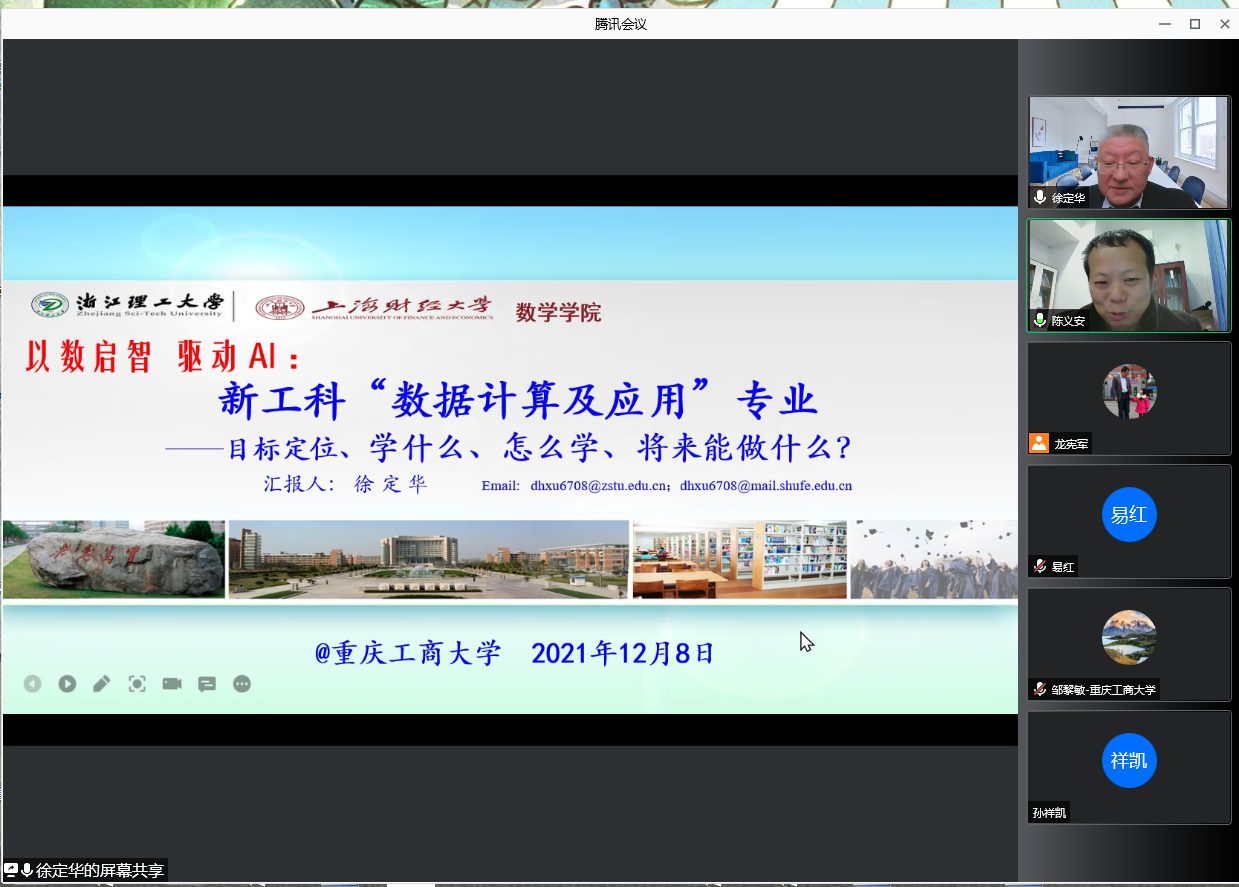Click the 徐定华的屏幕共享 status label
Viewport: 1239px width, 887px height.
pos(99,871)
